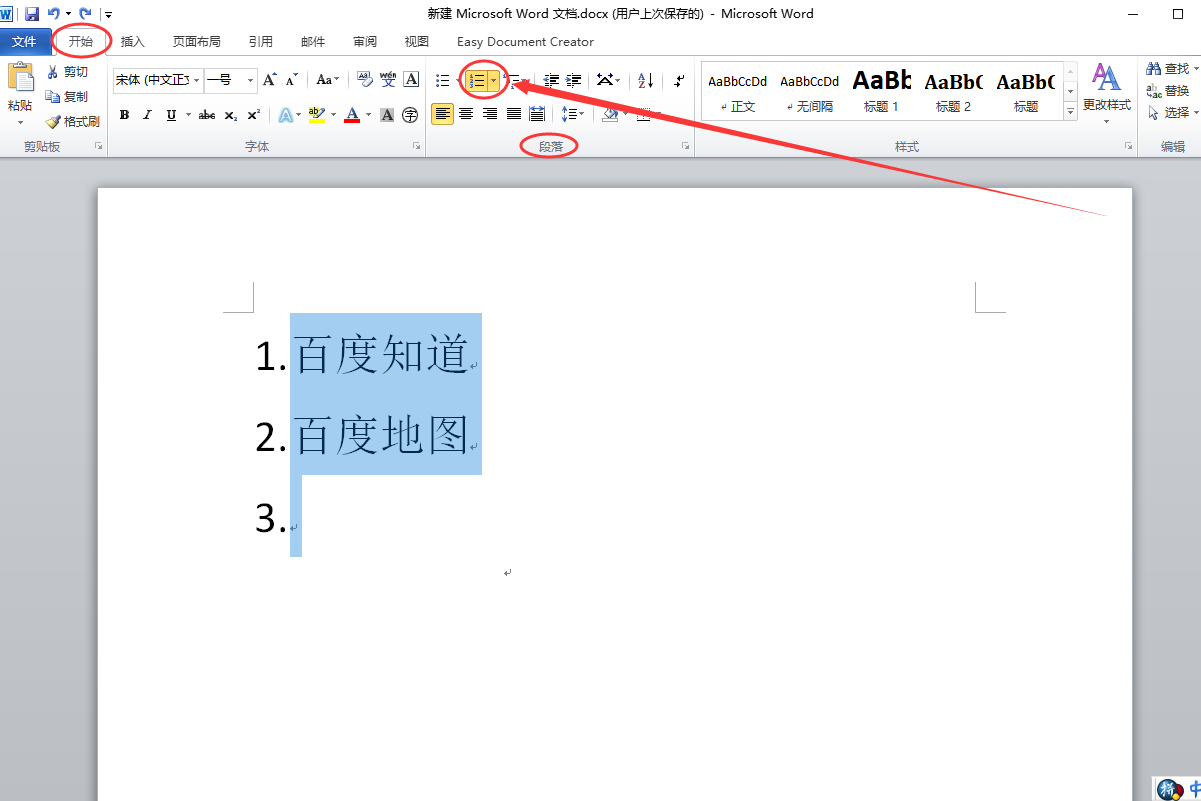Switch to the 插入 (Insert) tab

(133, 41)
